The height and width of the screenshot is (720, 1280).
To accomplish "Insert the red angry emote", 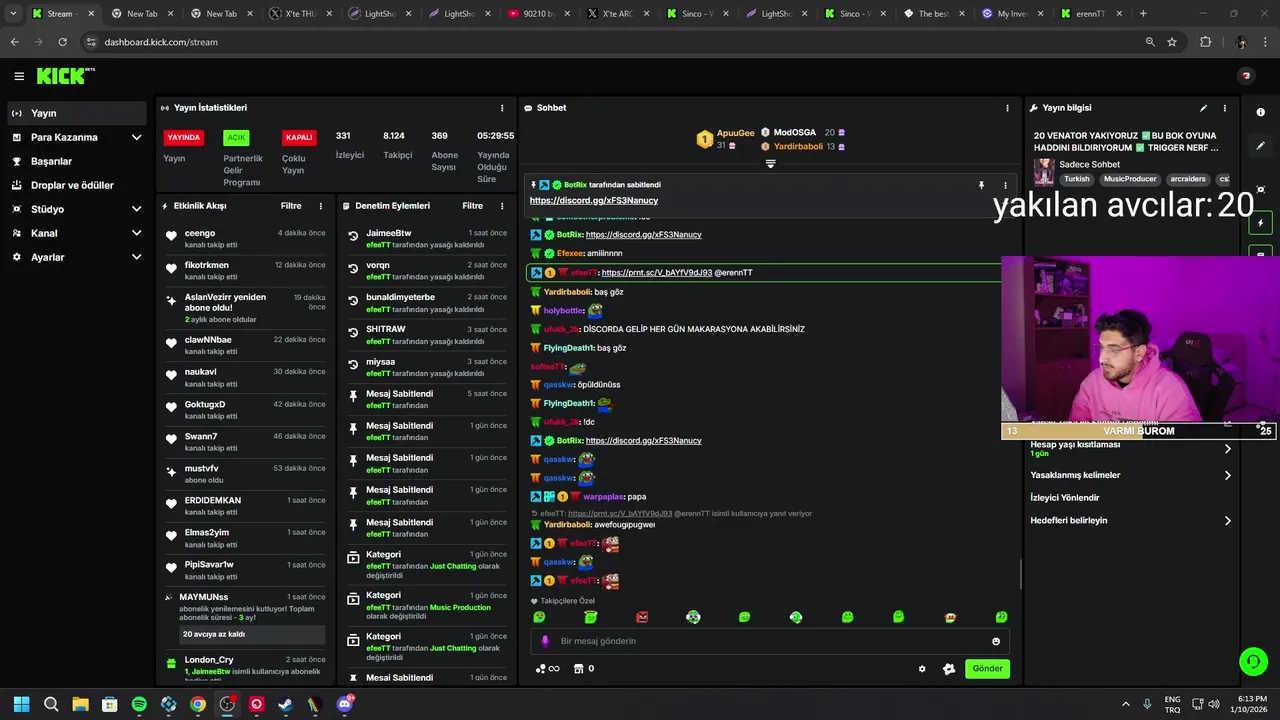I will (x=642, y=617).
